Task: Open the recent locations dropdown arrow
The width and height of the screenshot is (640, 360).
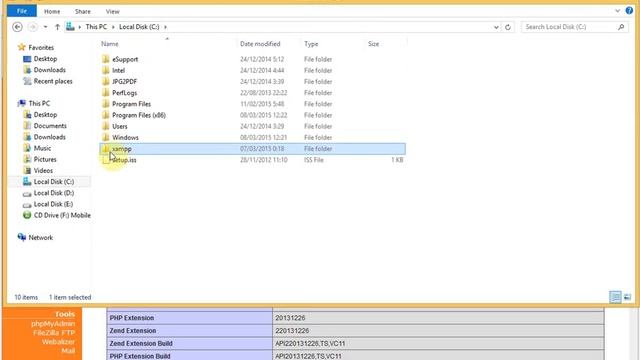Action: pos(45,27)
